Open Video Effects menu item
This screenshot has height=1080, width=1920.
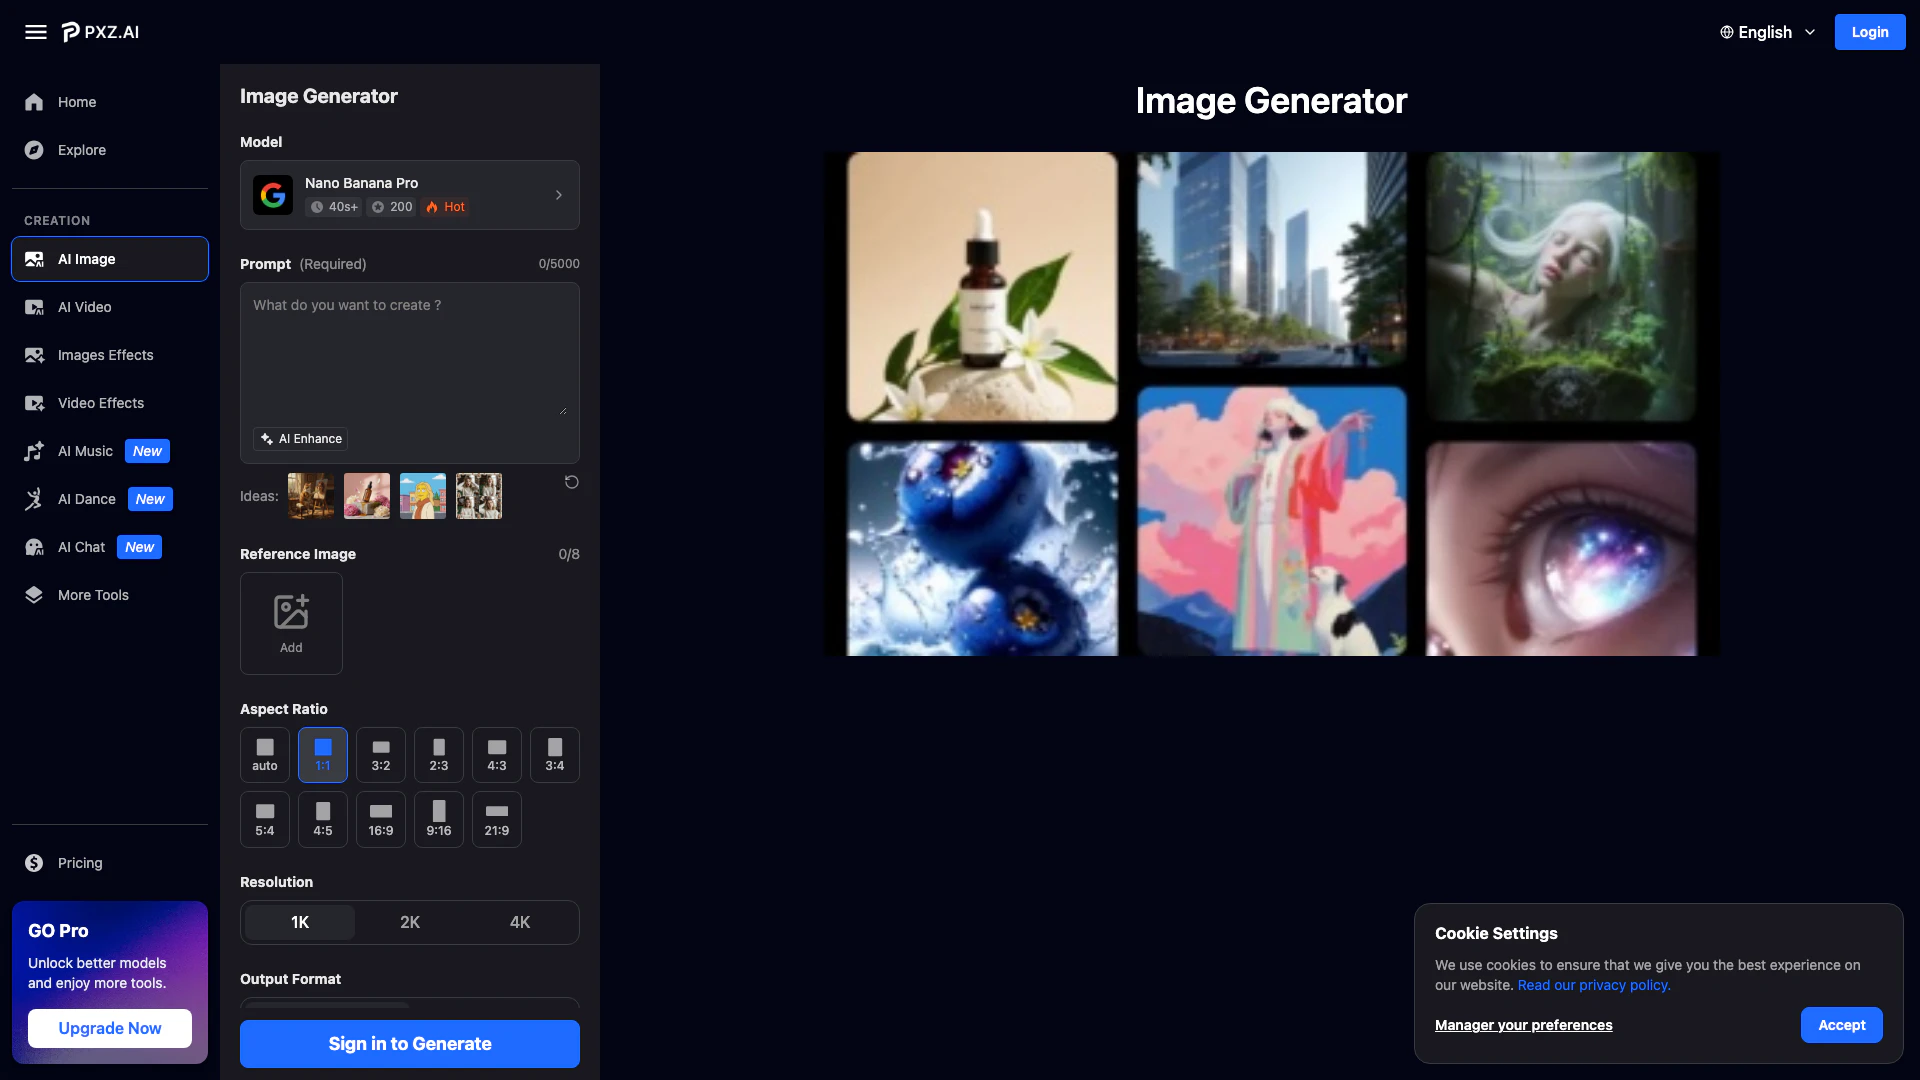[x=100, y=403]
